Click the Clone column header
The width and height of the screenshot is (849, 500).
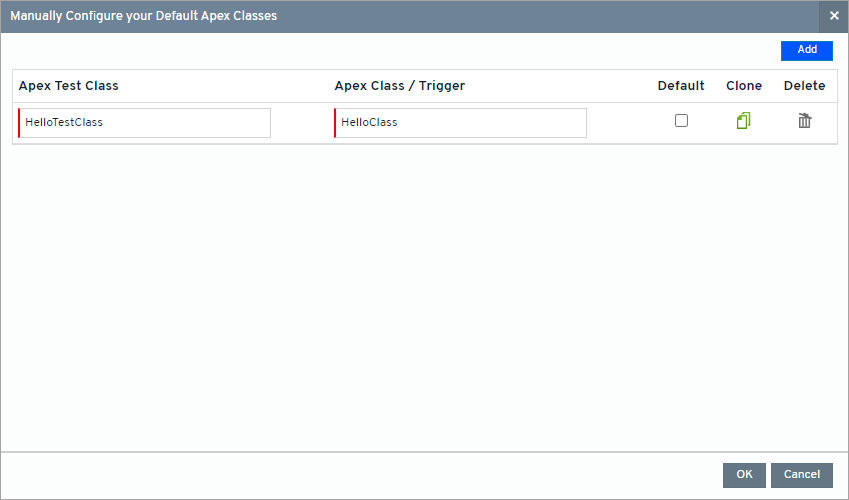coord(744,86)
